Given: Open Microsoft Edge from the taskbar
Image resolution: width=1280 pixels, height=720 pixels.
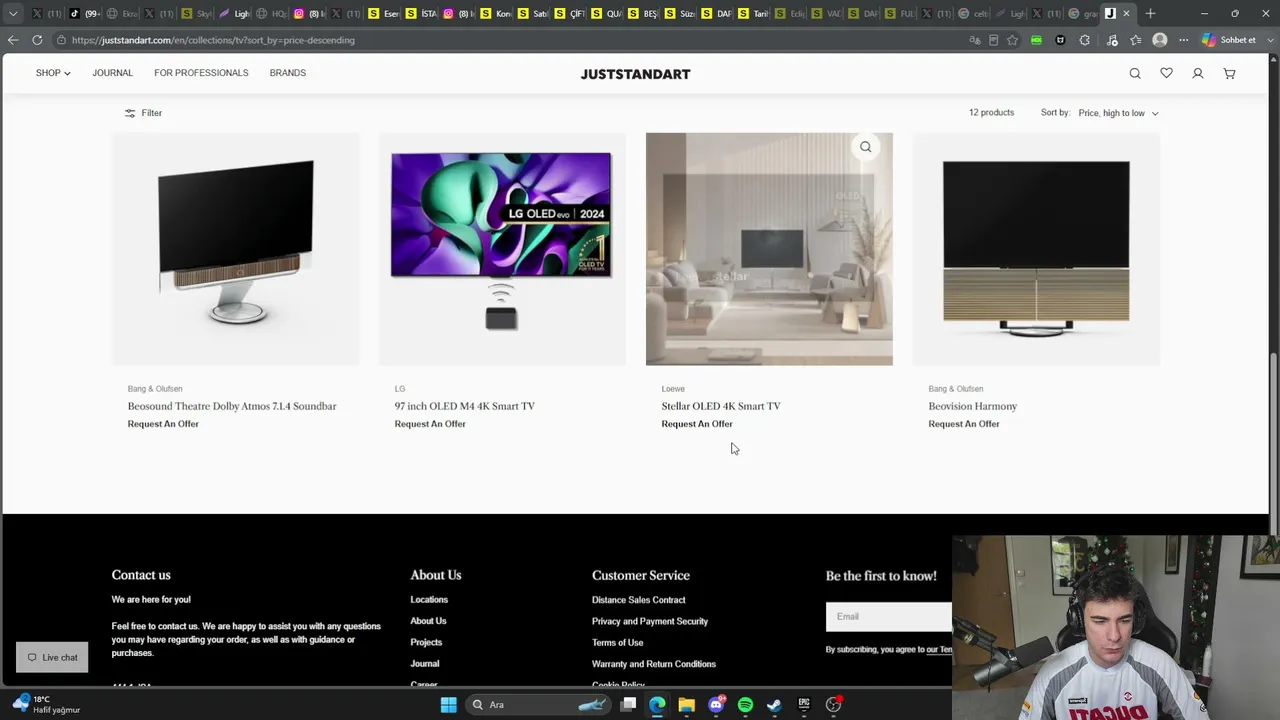Looking at the screenshot, I should coord(657,705).
